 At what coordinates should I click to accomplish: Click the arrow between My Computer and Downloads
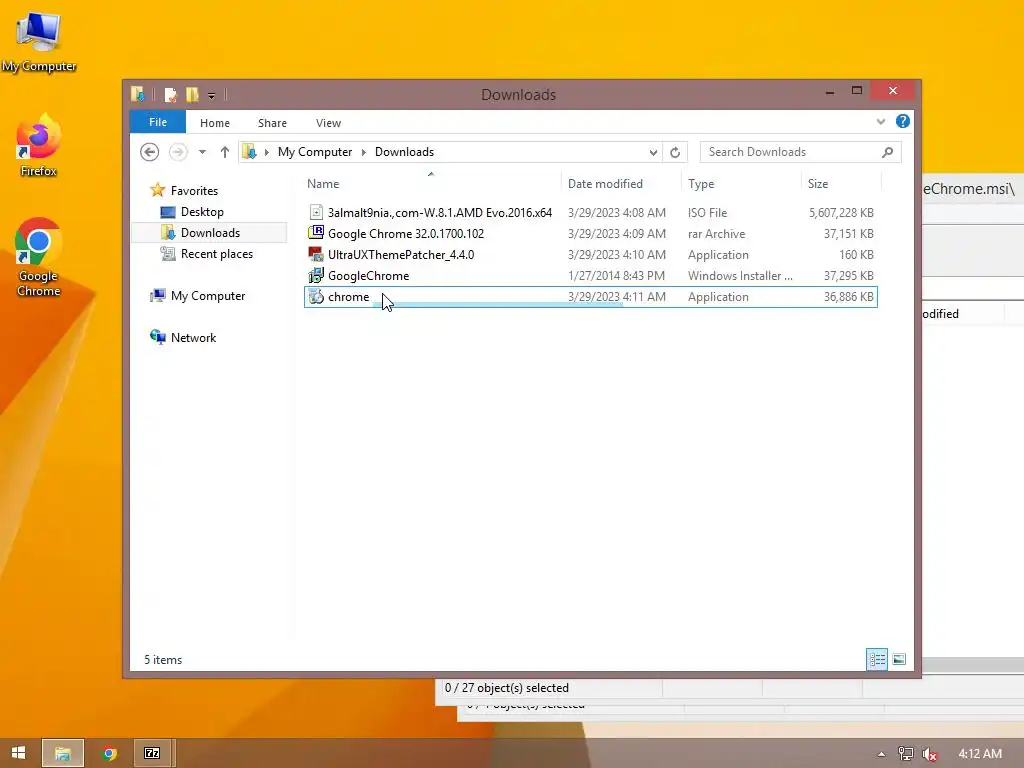click(x=364, y=152)
